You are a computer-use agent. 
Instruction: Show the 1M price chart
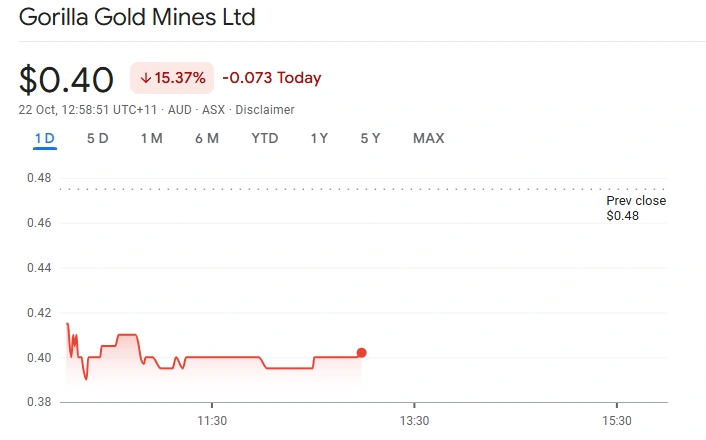[151, 138]
